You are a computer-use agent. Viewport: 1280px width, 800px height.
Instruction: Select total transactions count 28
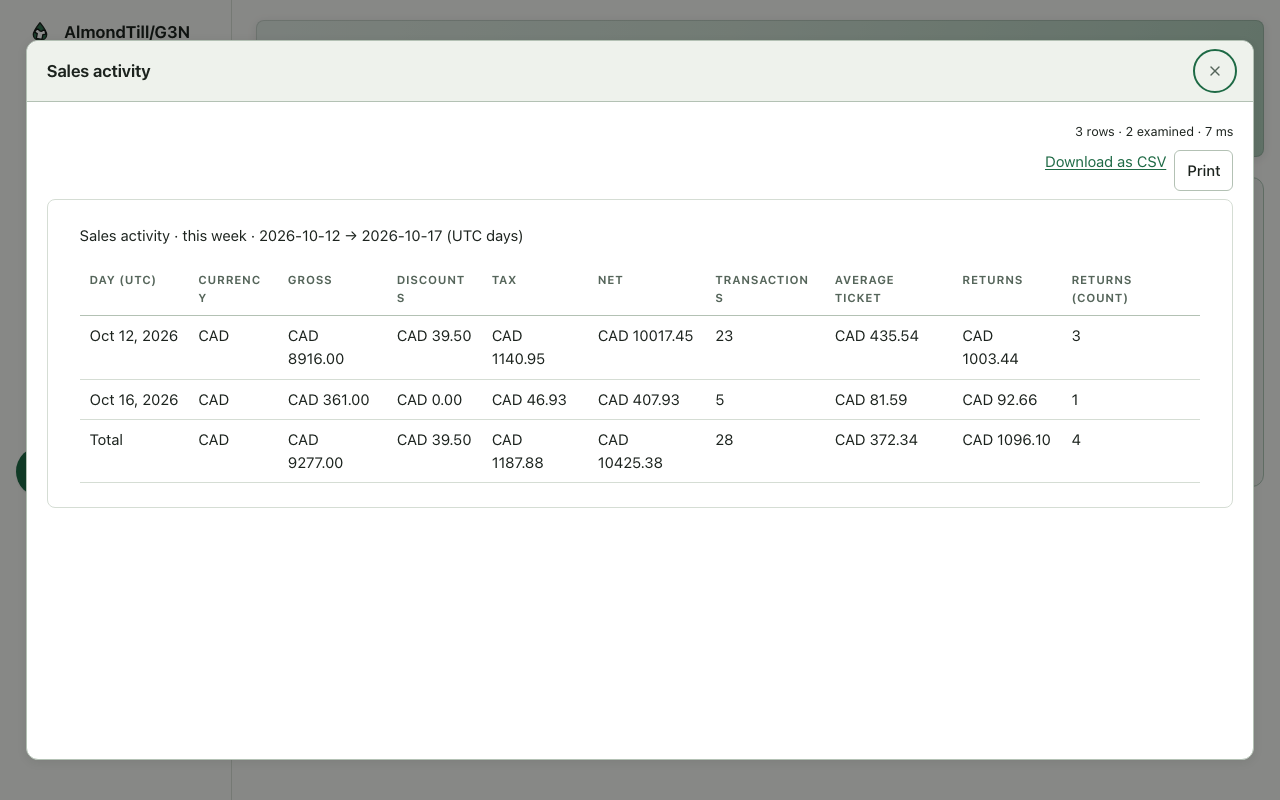point(724,440)
